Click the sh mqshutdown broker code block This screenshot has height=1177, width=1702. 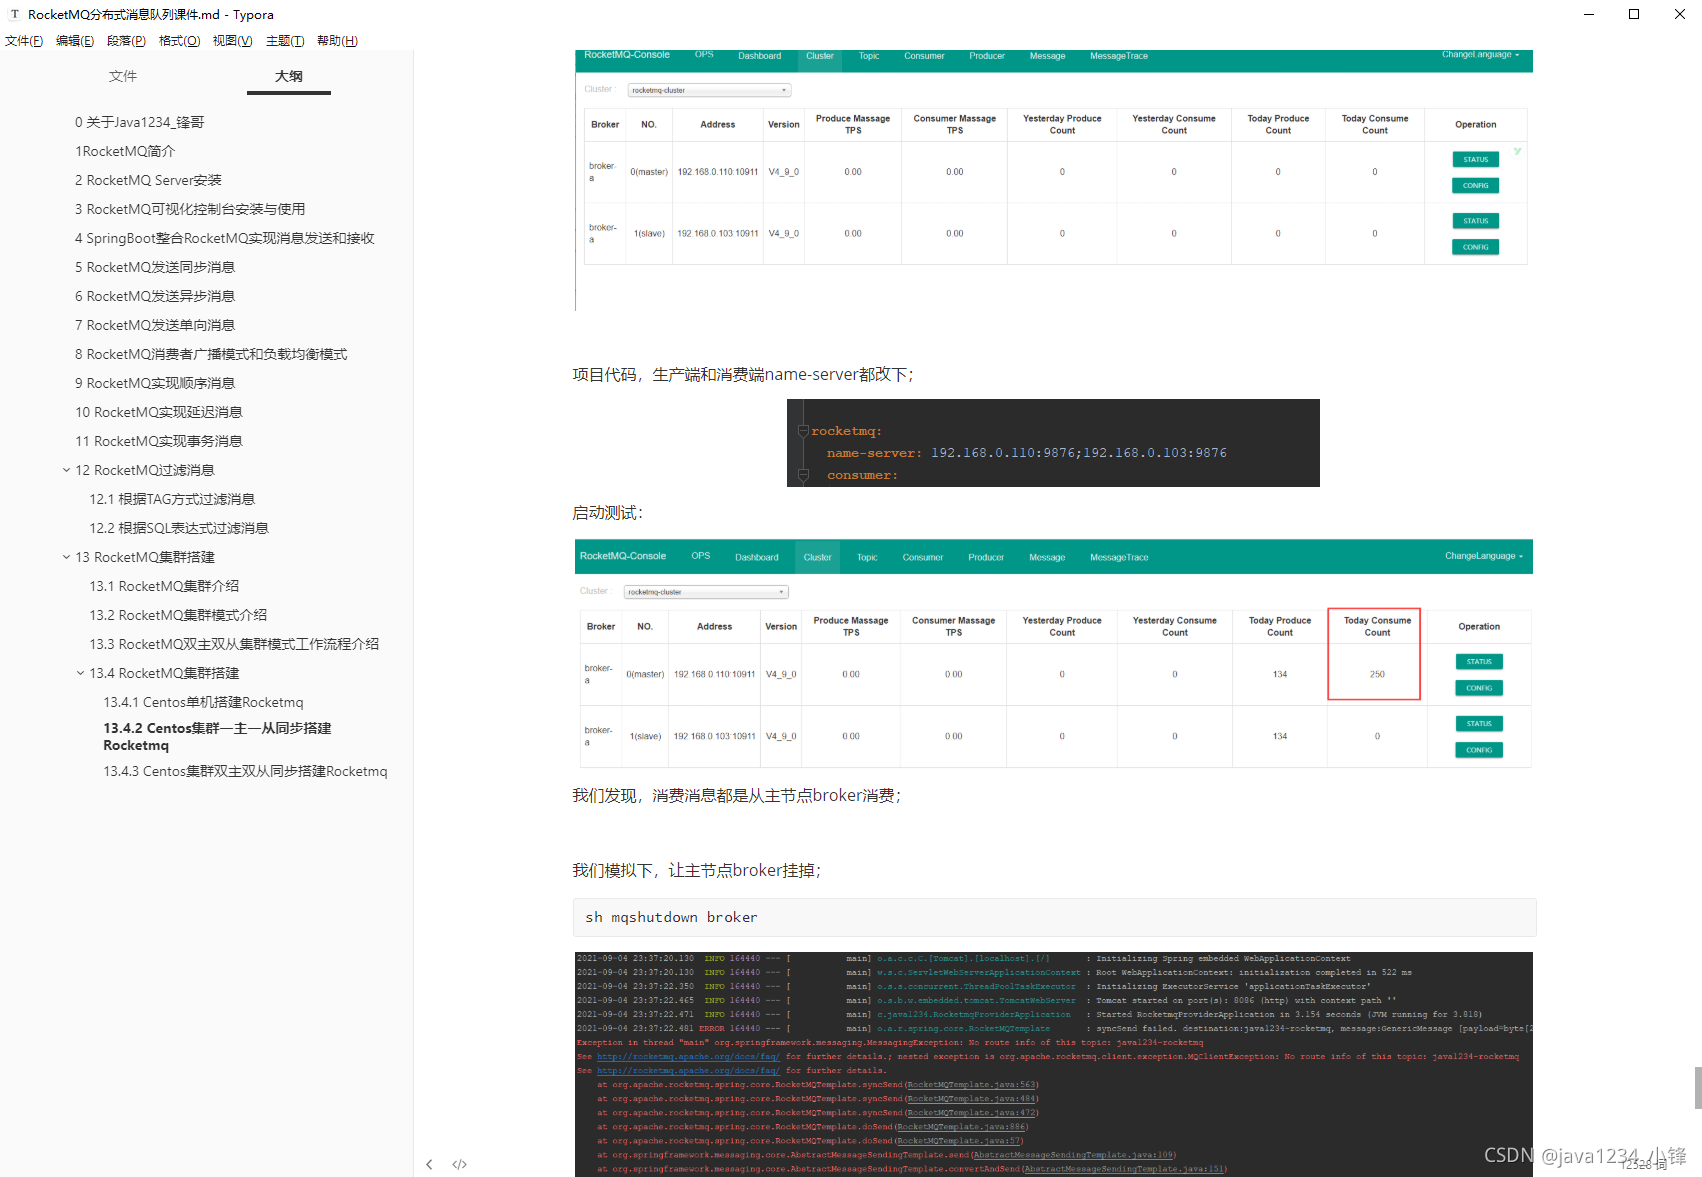point(1054,917)
